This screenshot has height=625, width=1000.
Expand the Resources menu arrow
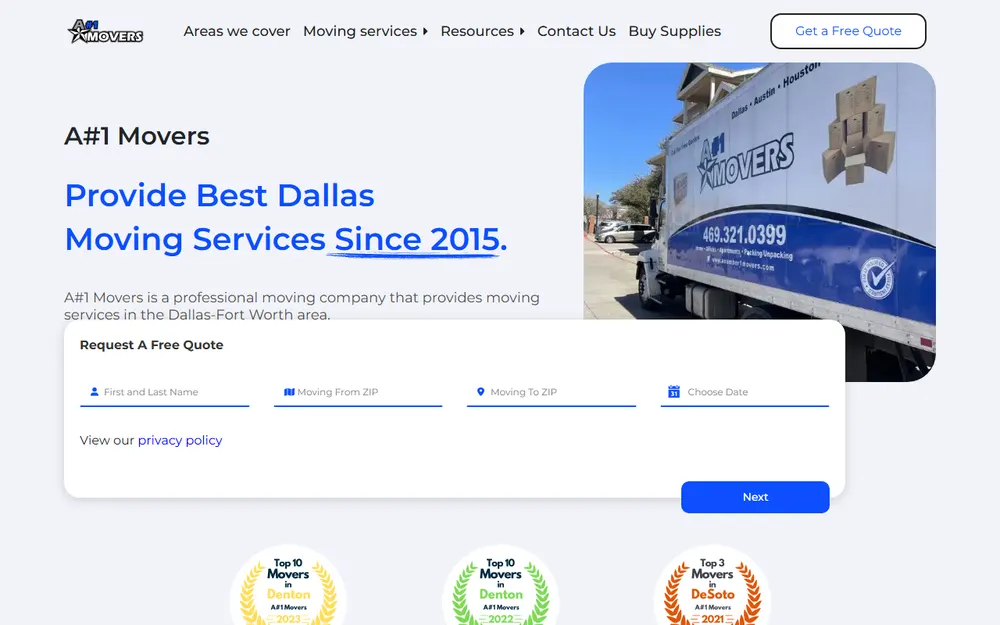point(522,31)
